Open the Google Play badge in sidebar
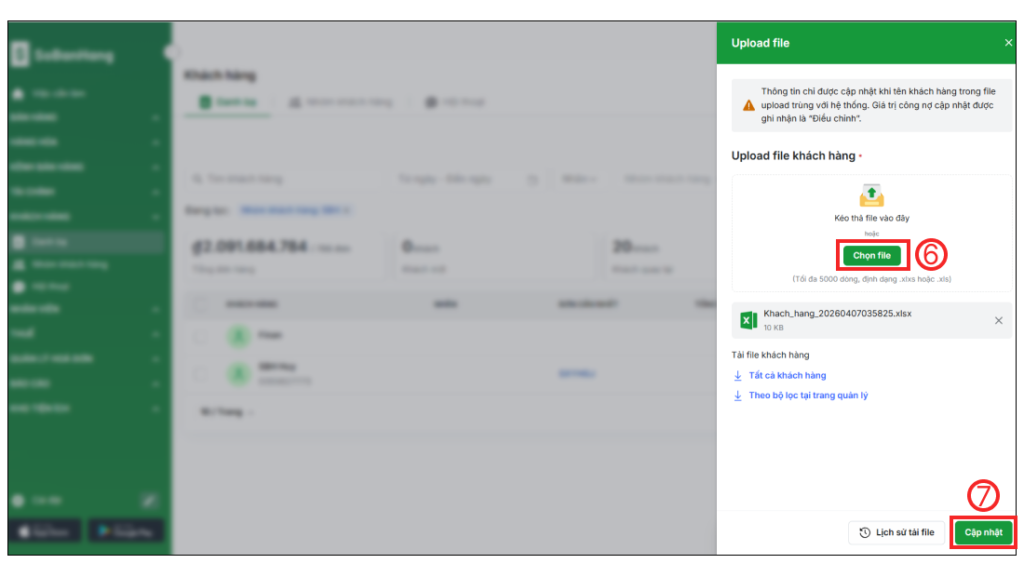The image size is (1024, 577). (126, 531)
